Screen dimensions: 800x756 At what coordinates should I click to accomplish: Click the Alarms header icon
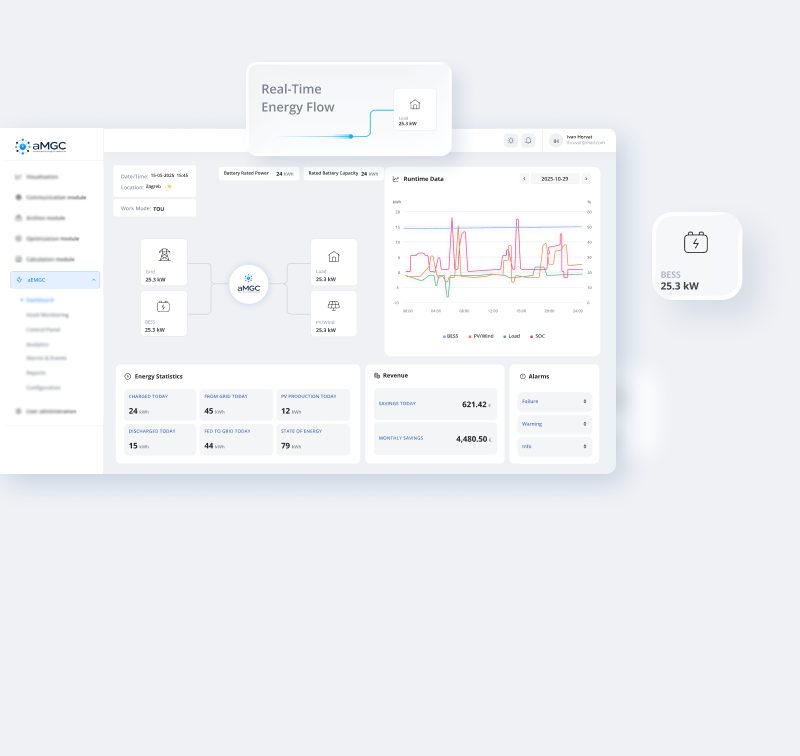[522, 376]
